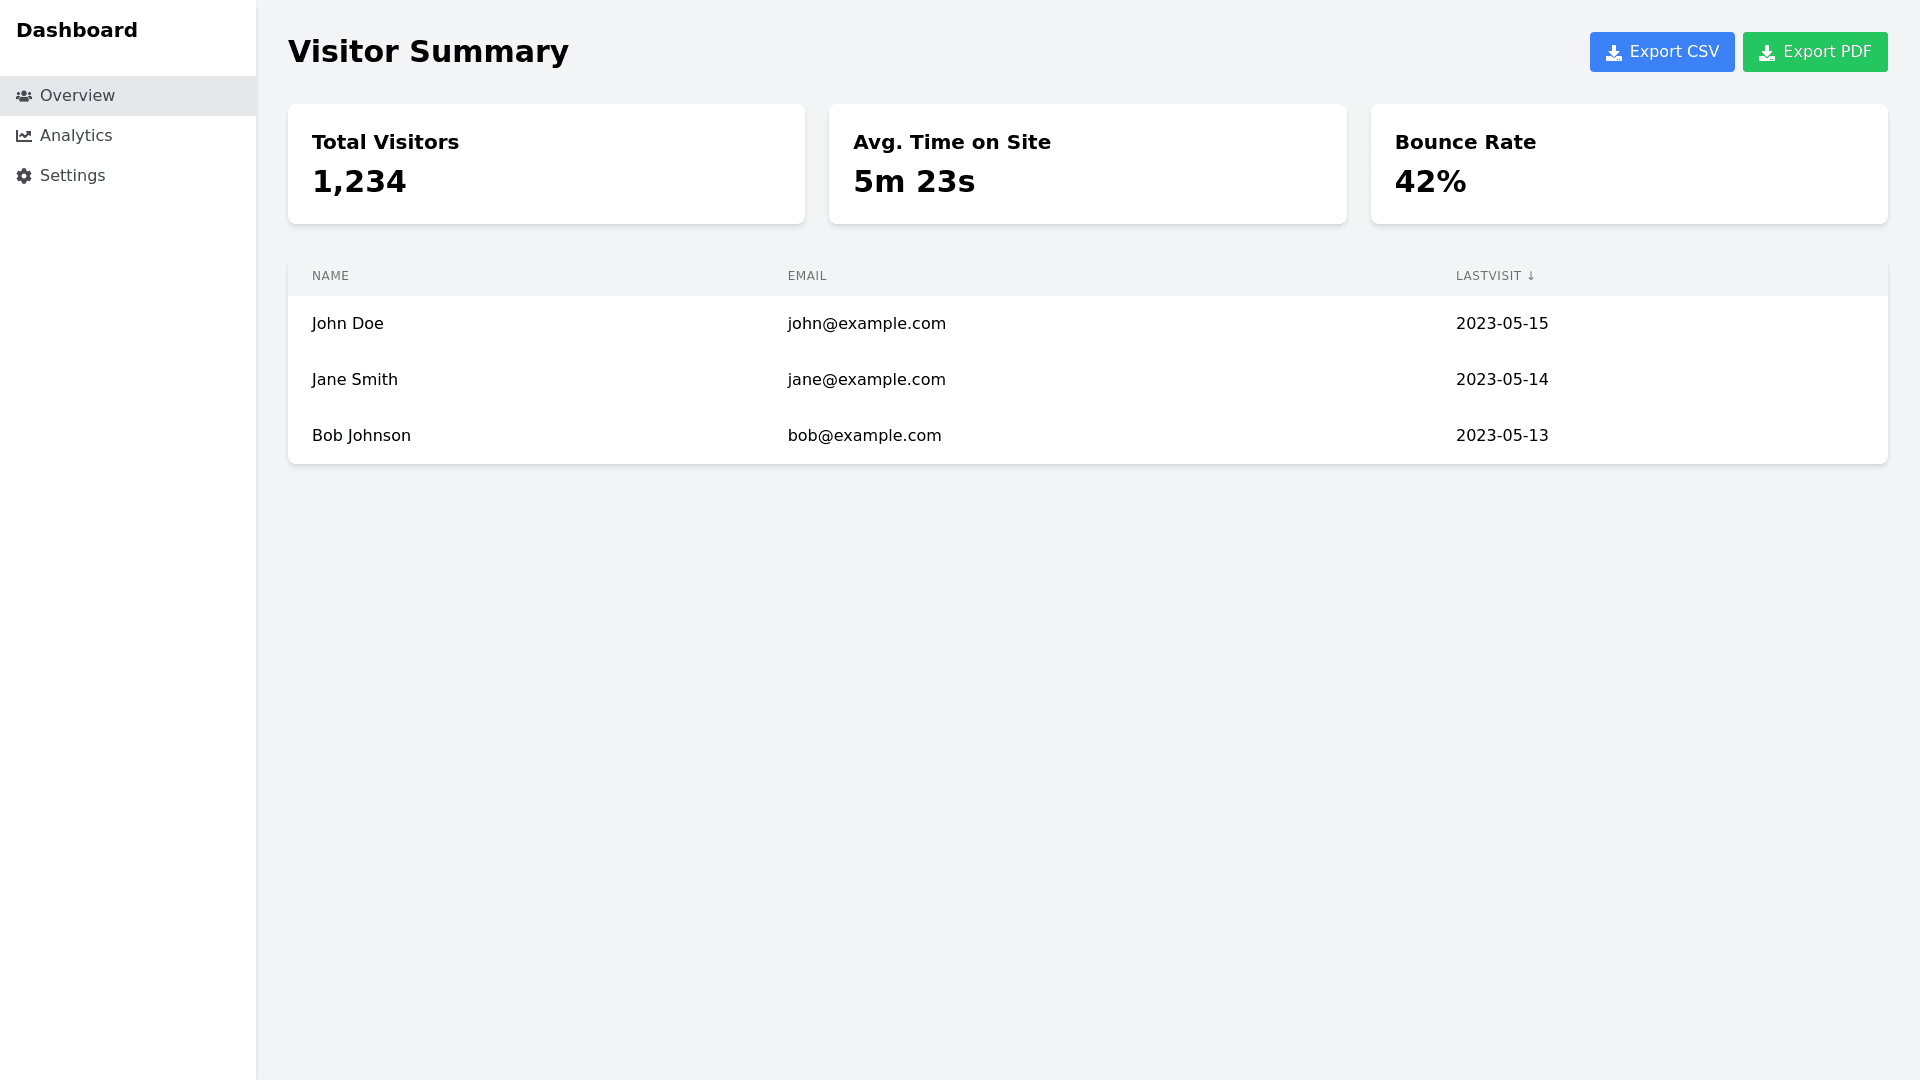Screen dimensions: 1920x1080
Task: Open the Analytics menu item
Action: point(76,136)
